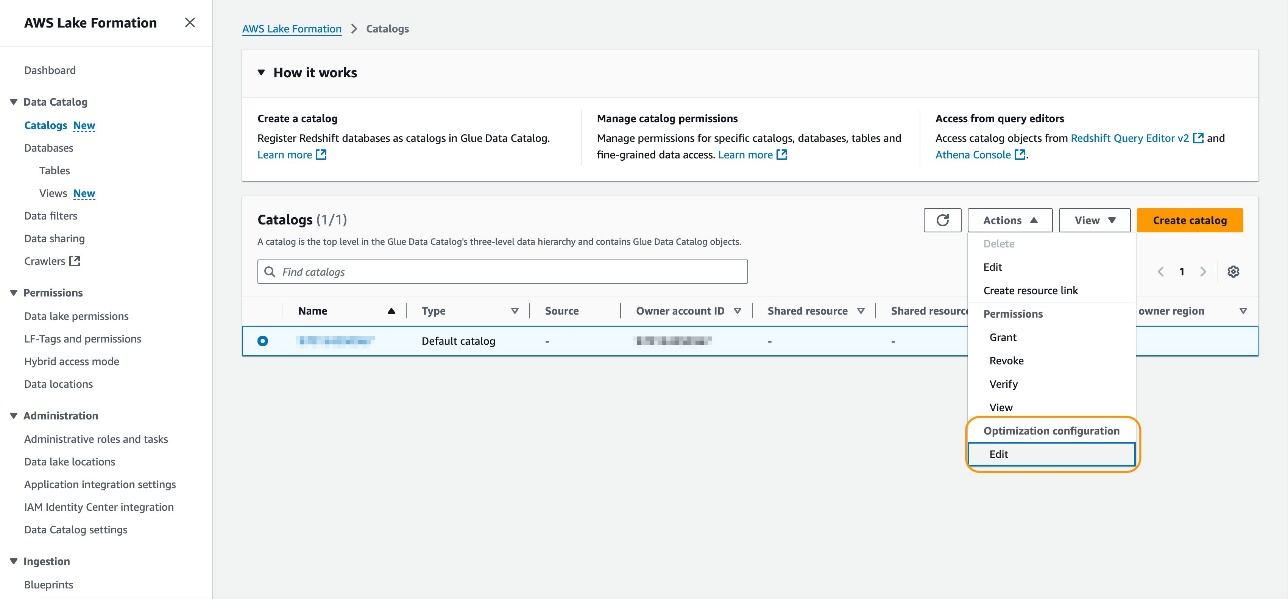Open table preferences gear icon

(x=1233, y=272)
